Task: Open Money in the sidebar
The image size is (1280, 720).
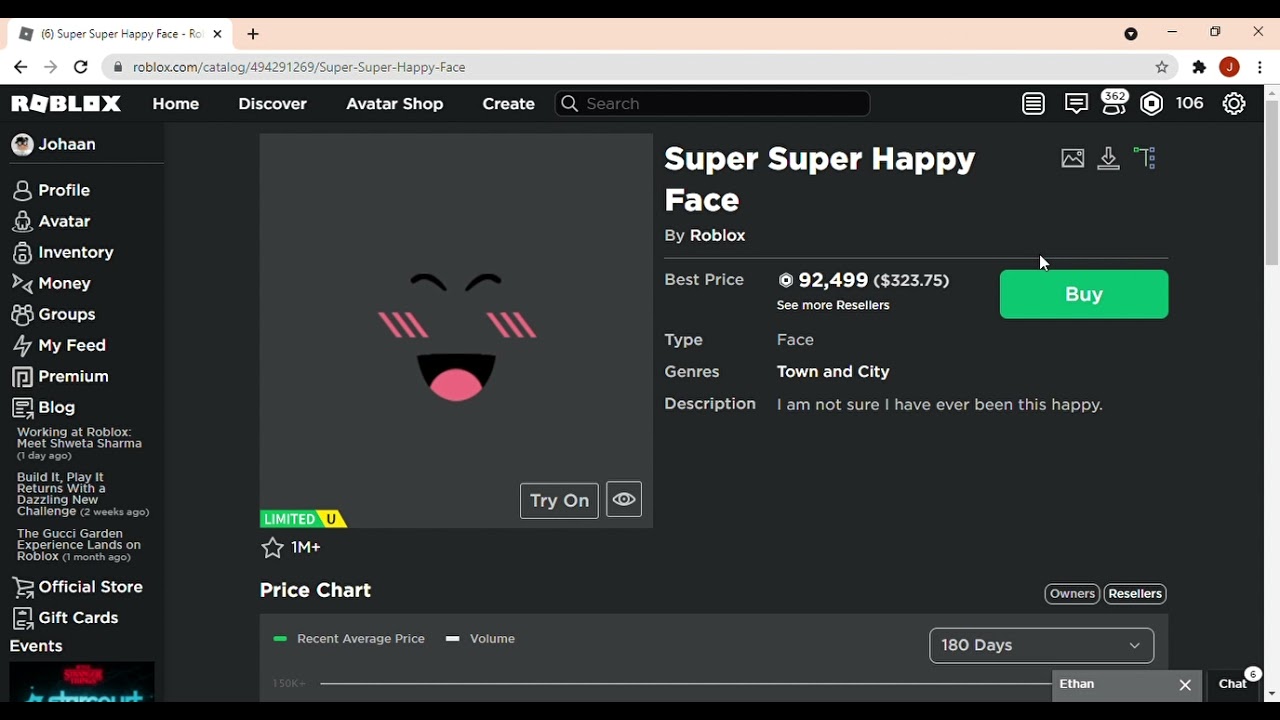Action: [x=52, y=283]
